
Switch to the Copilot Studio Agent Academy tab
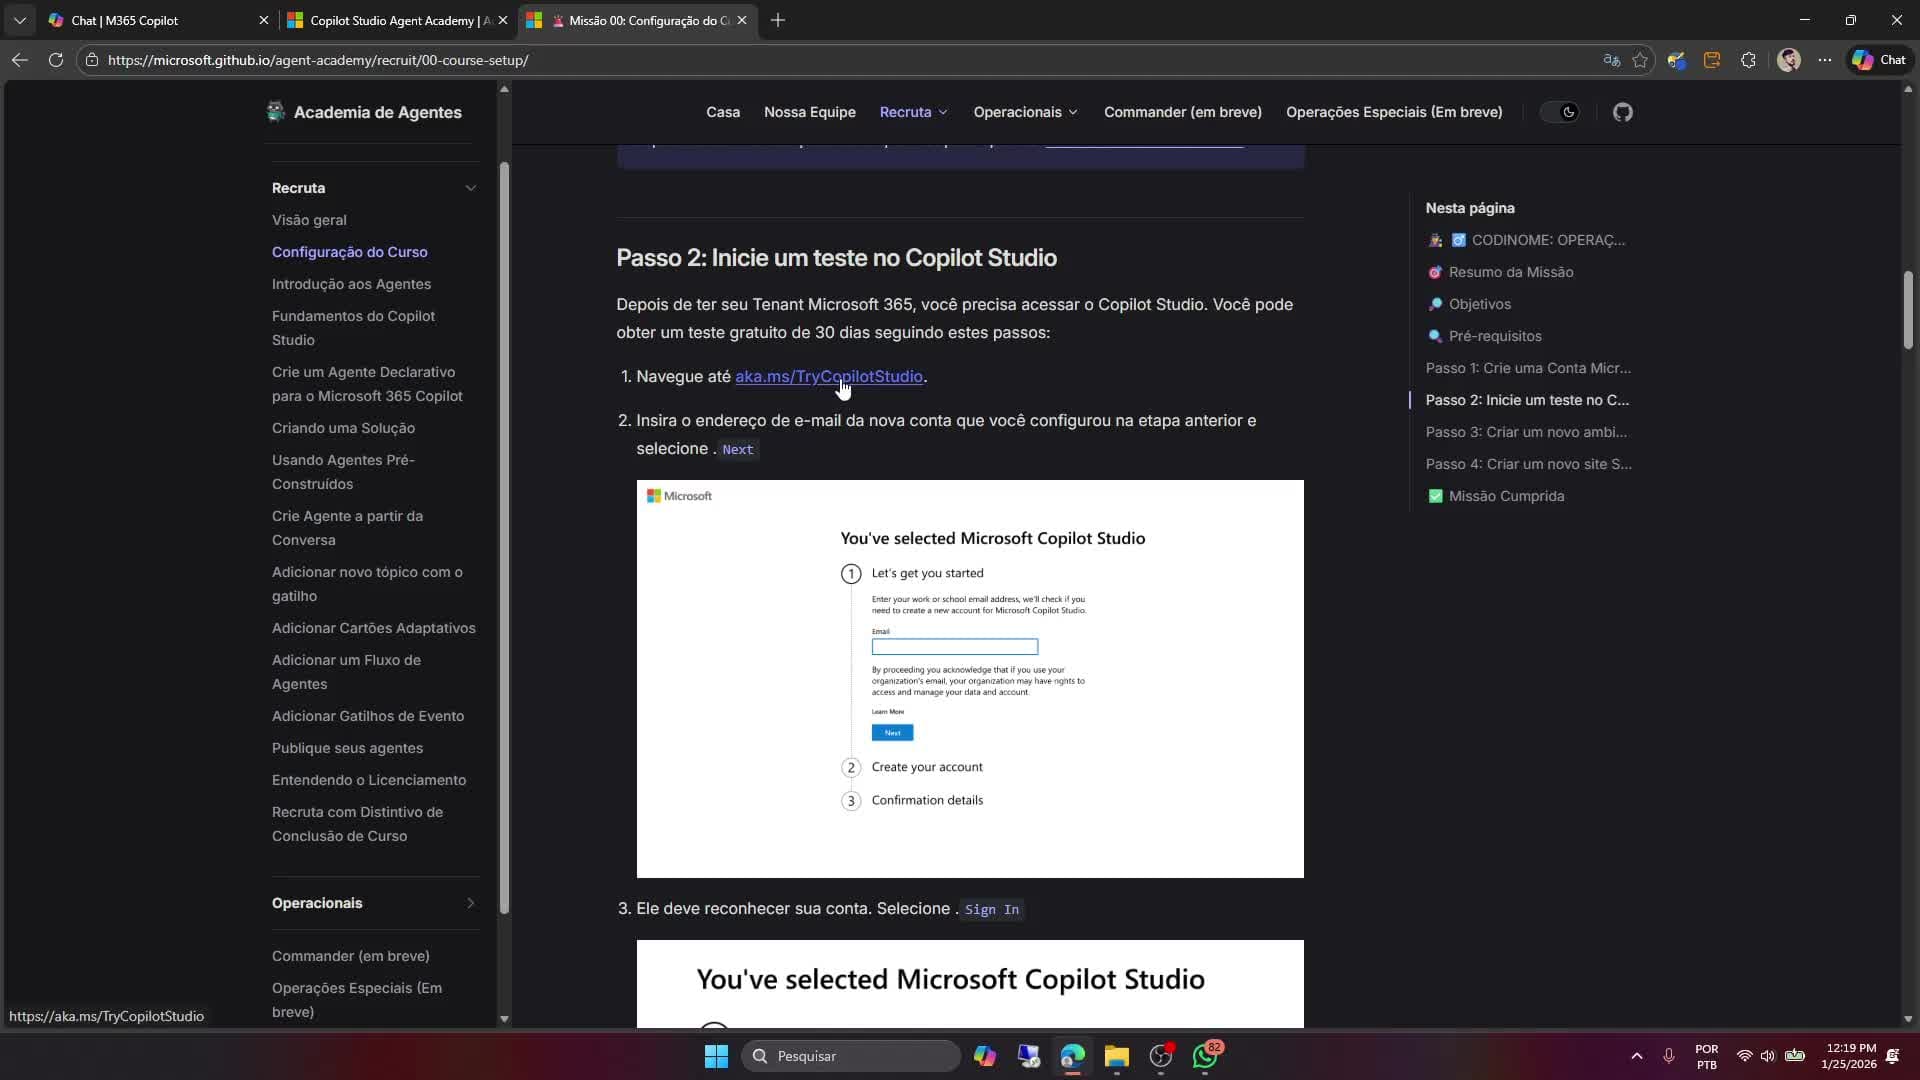390,20
